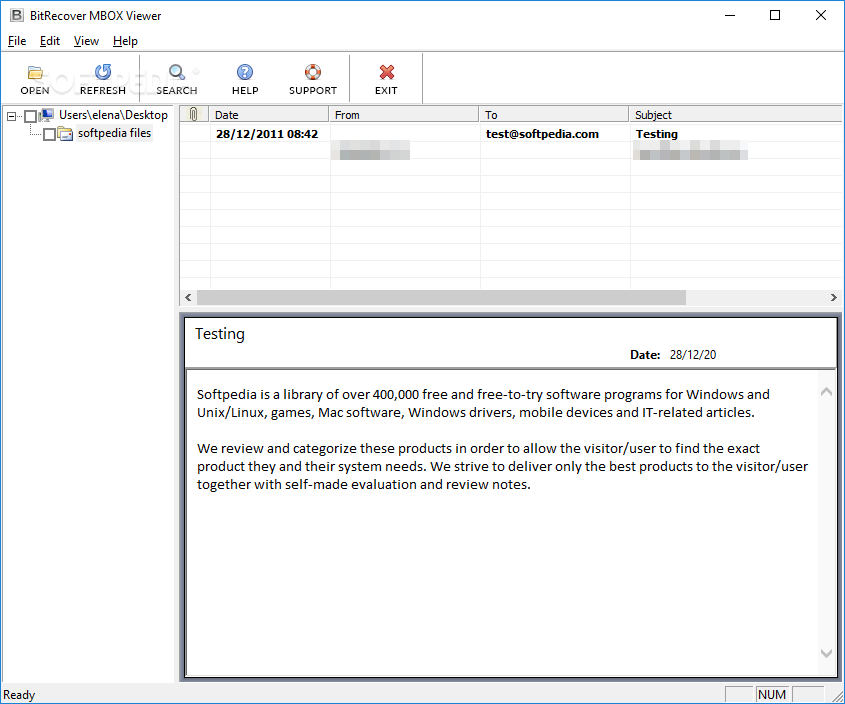Click the NUM status bar indicator

click(x=772, y=694)
